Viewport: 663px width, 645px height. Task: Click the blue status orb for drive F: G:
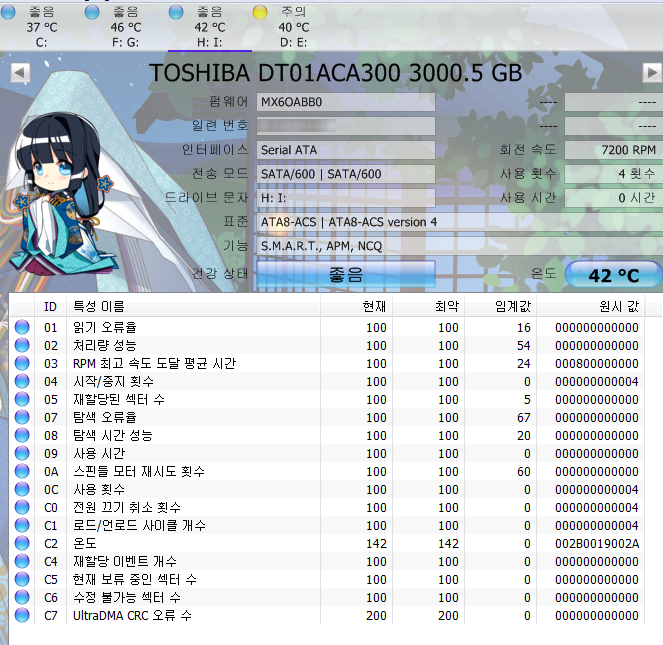click(92, 12)
